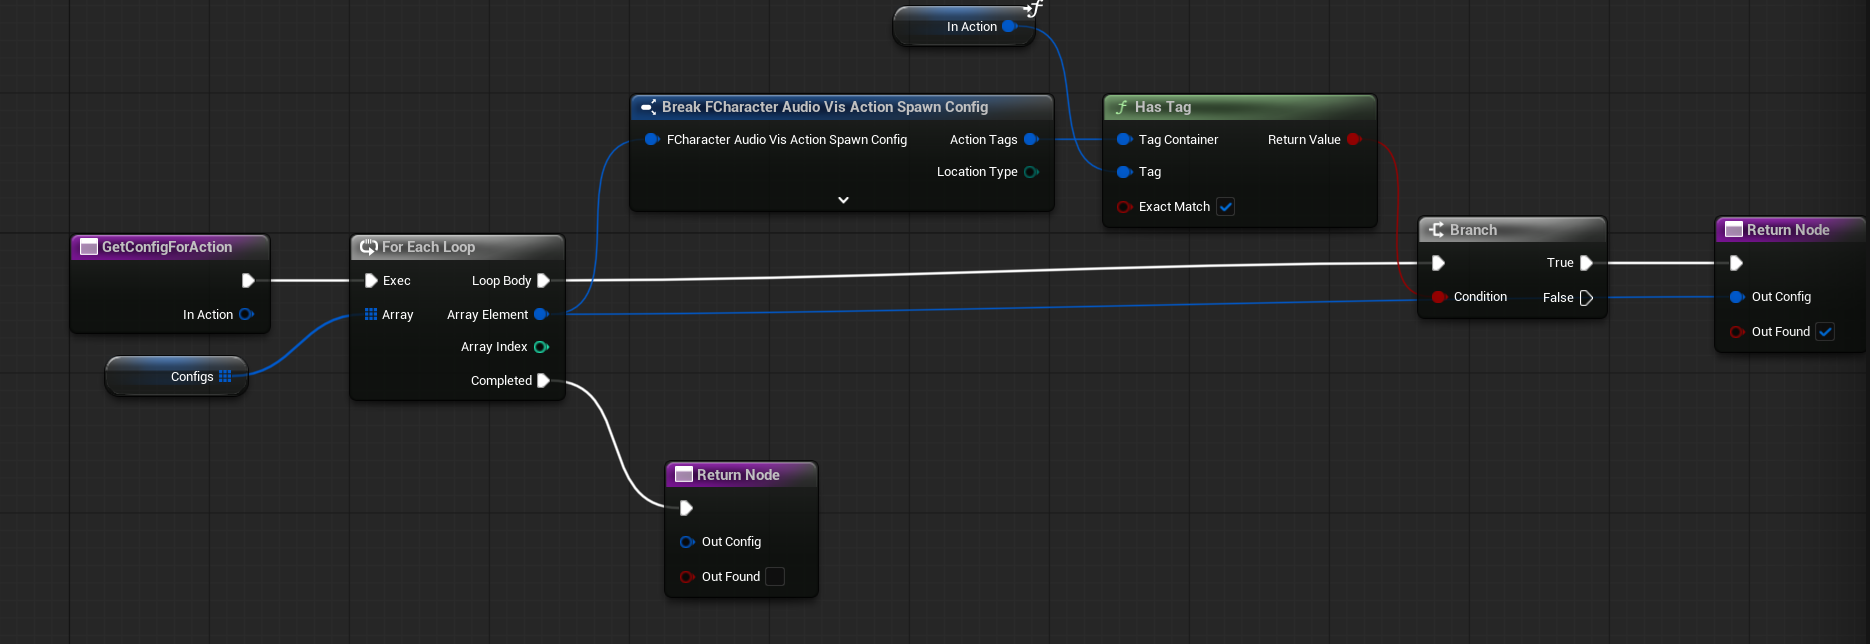The image size is (1870, 644).
Task: Select the GetConfigForAction entry node title
Action: tap(167, 247)
